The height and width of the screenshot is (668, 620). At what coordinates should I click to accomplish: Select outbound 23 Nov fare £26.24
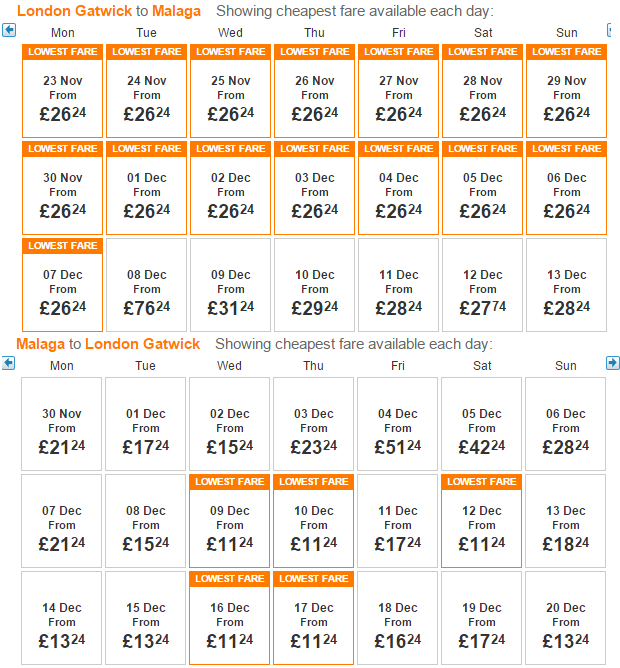pyautogui.click(x=63, y=91)
